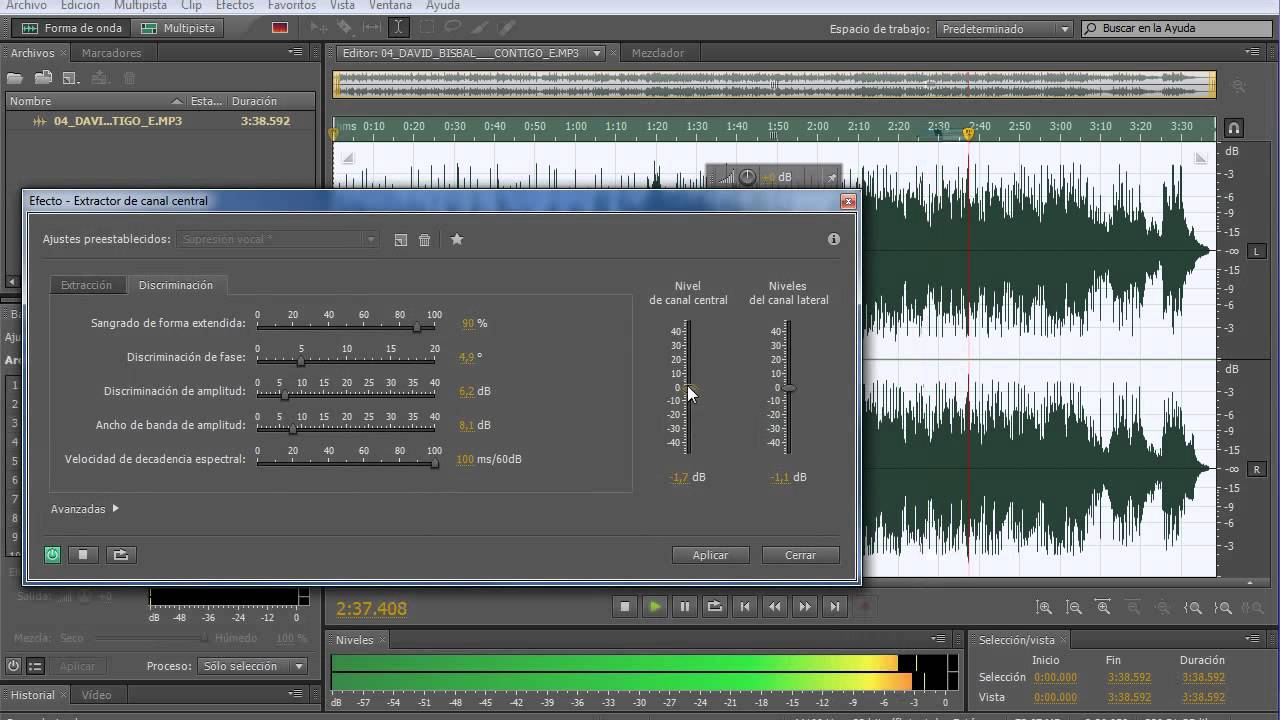1280x720 pixels.
Task: Adjust Nivel de canal central slider
Action: pyautogui.click(x=688, y=388)
